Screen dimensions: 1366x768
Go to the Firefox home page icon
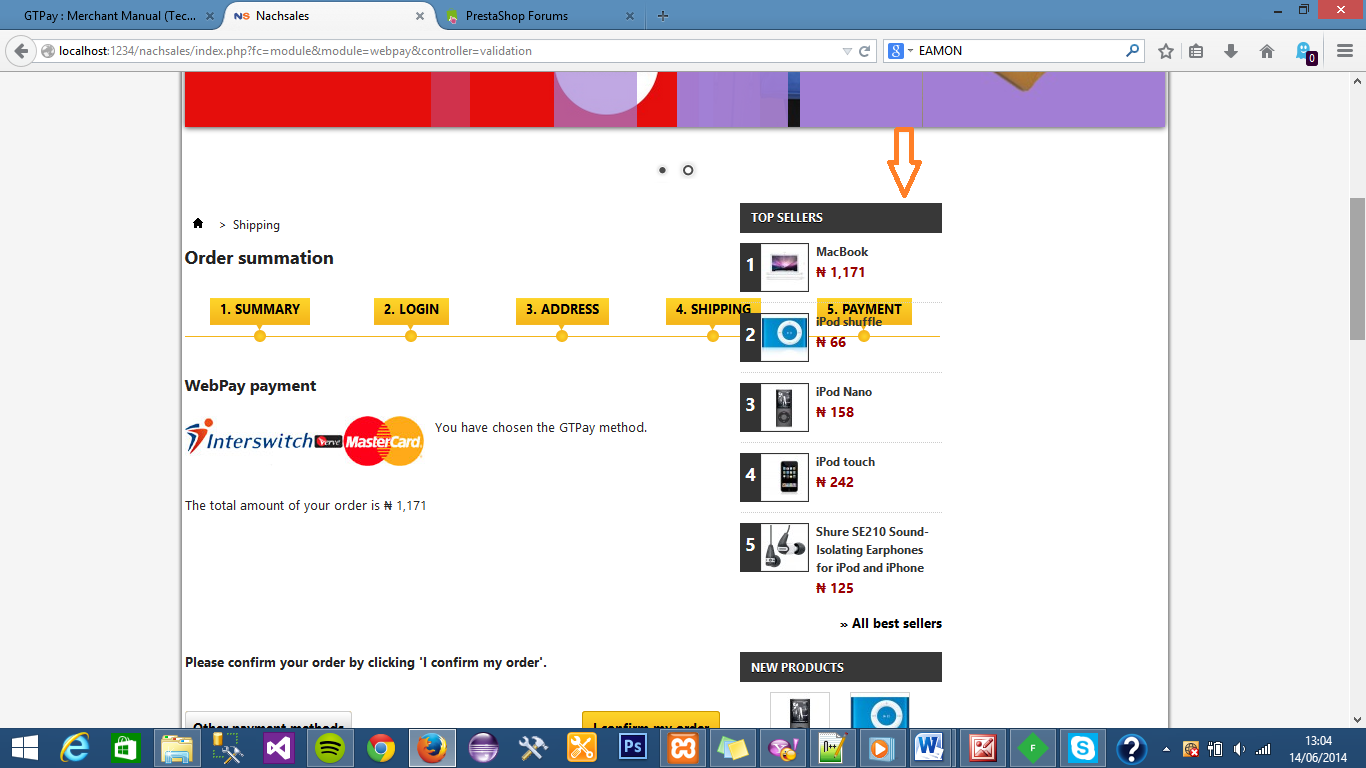(1267, 51)
